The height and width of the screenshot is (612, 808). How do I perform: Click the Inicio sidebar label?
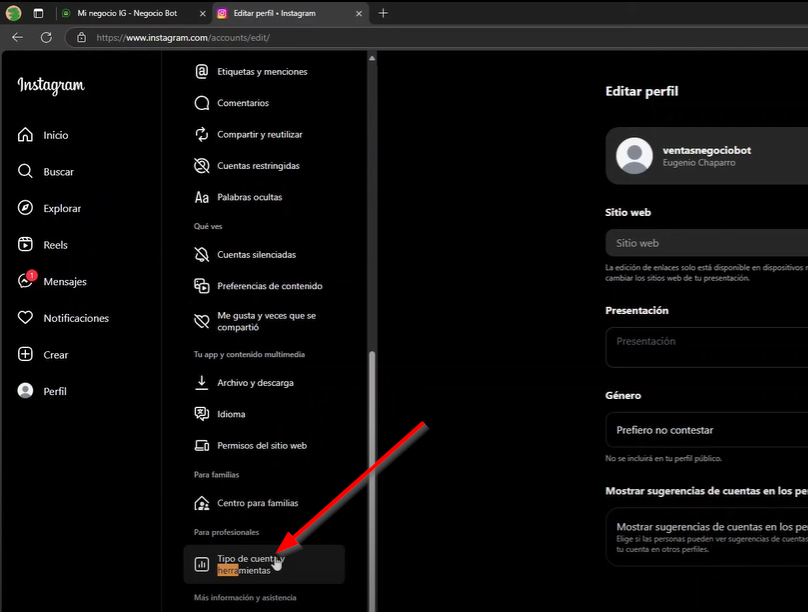(x=56, y=135)
